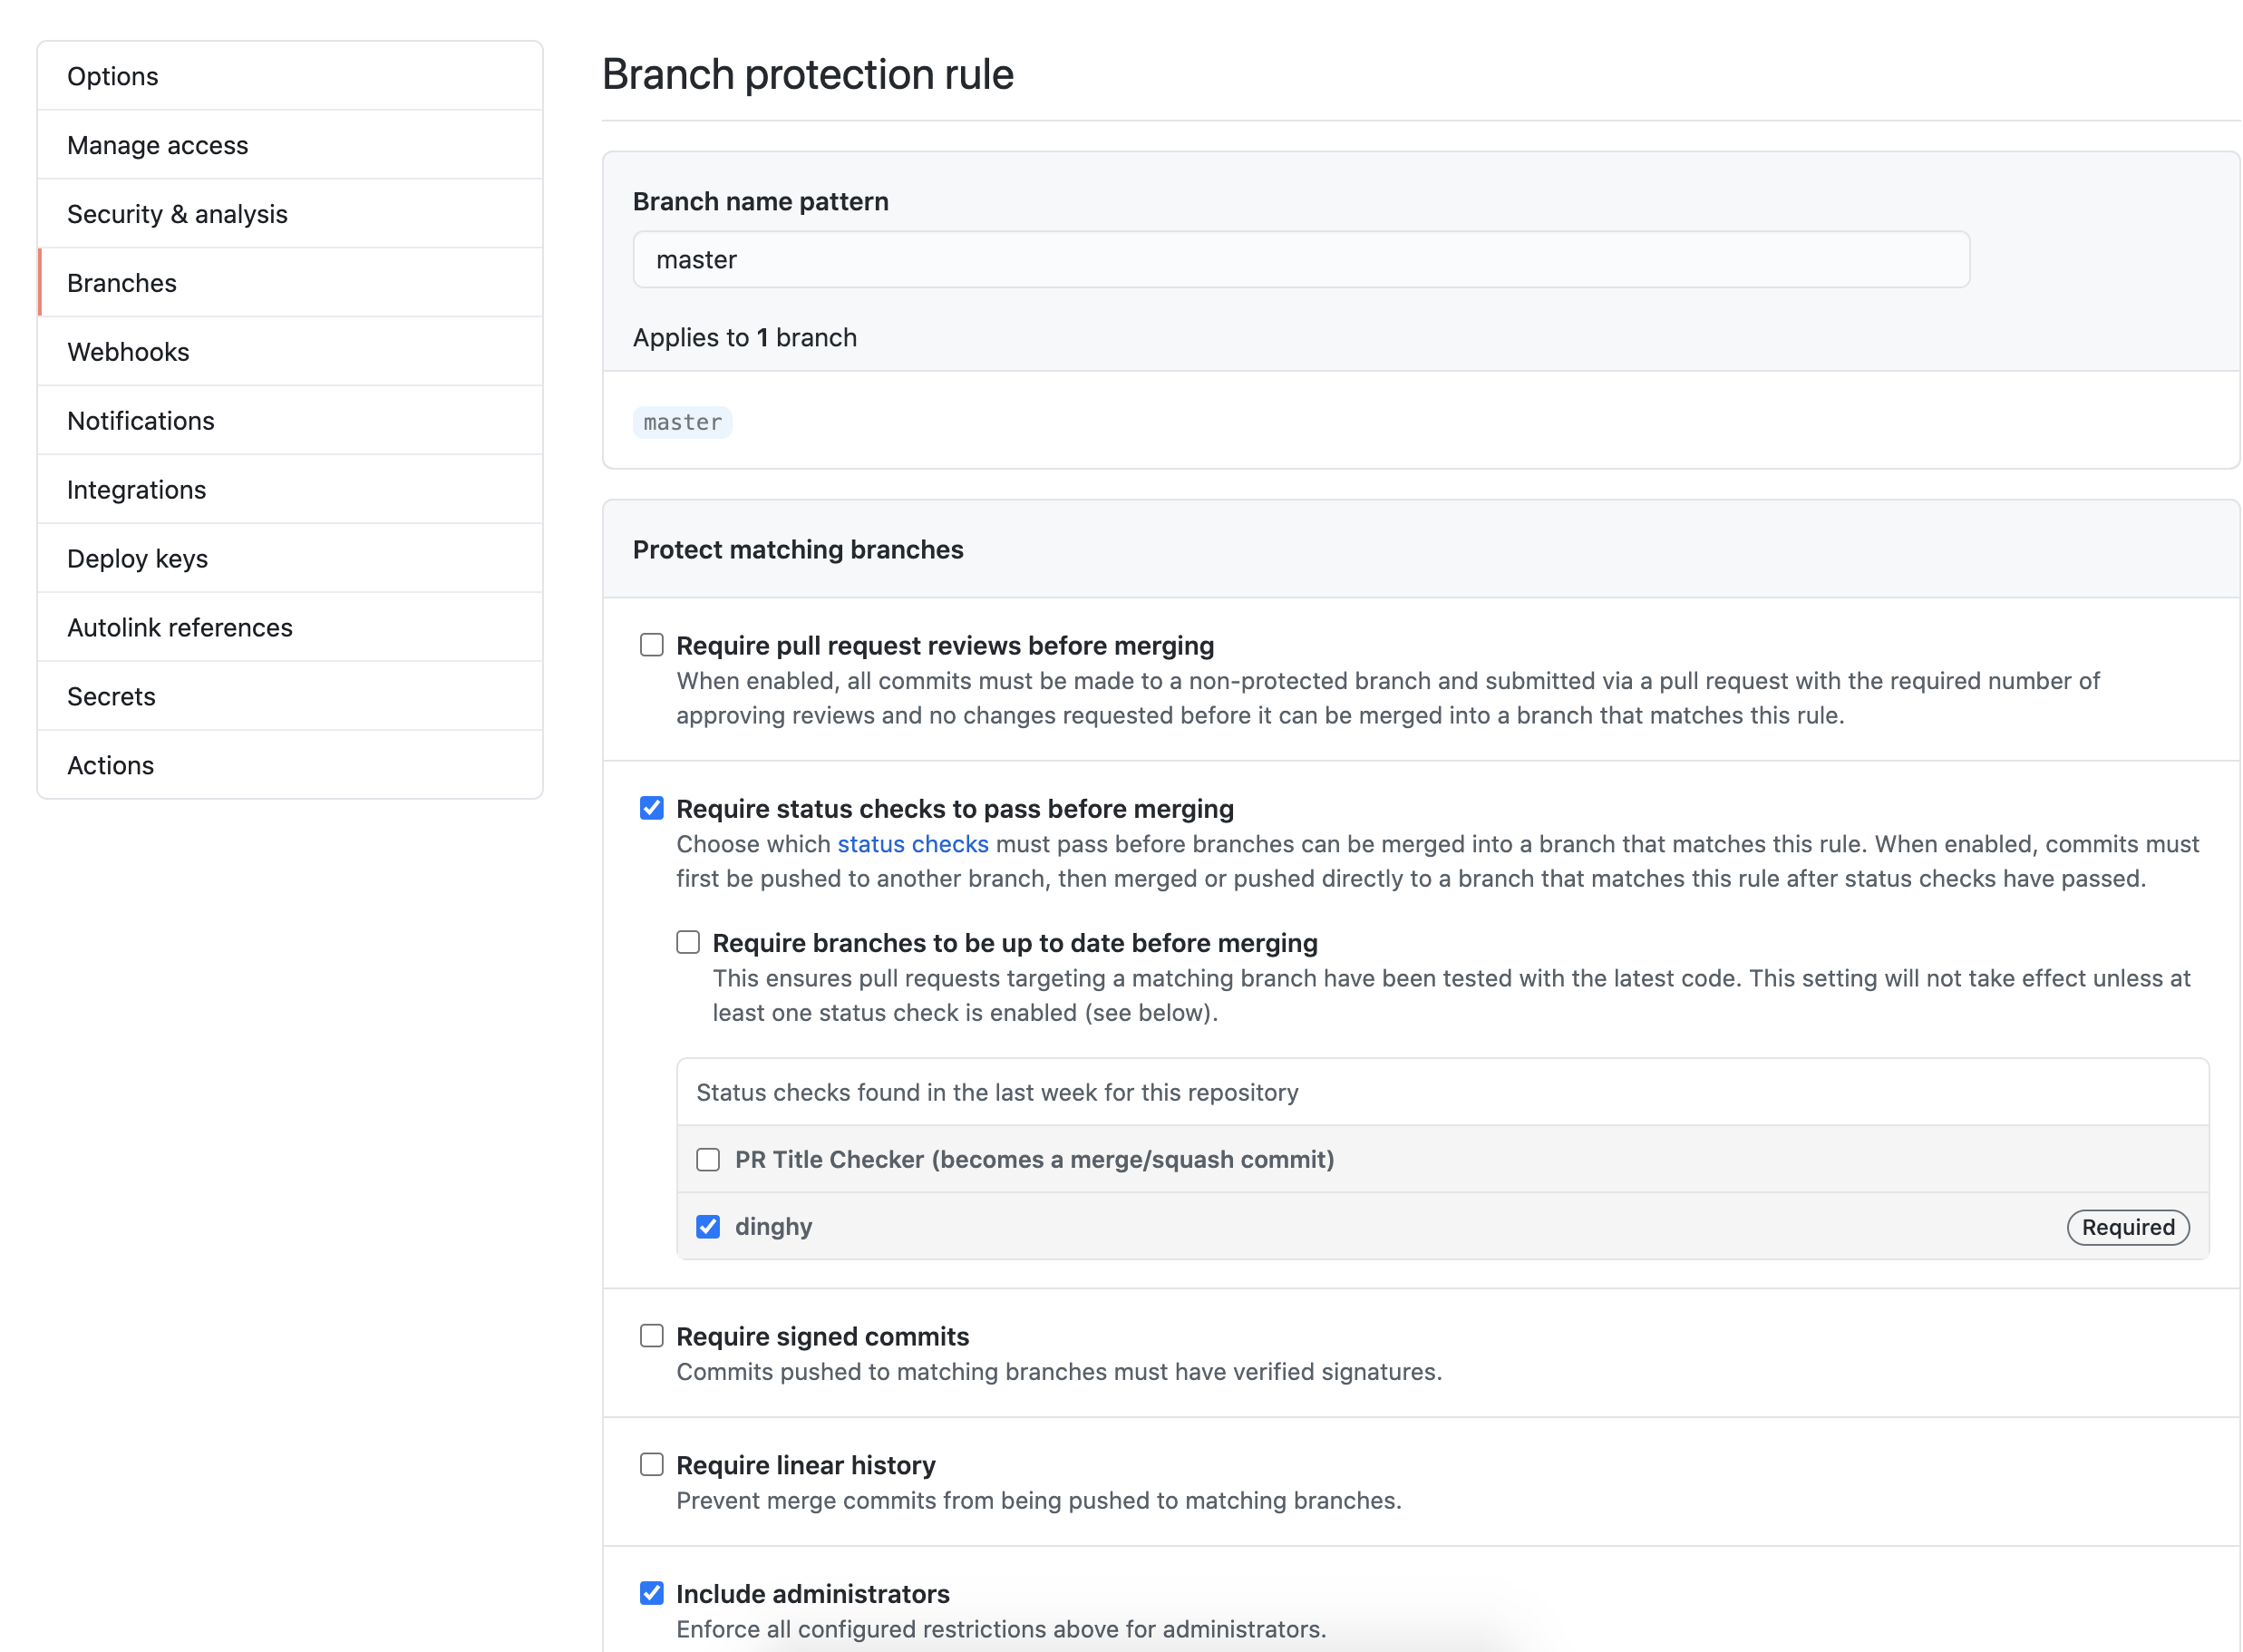Open Autolink references settings
The width and height of the screenshot is (2243, 1652).
coord(181,627)
